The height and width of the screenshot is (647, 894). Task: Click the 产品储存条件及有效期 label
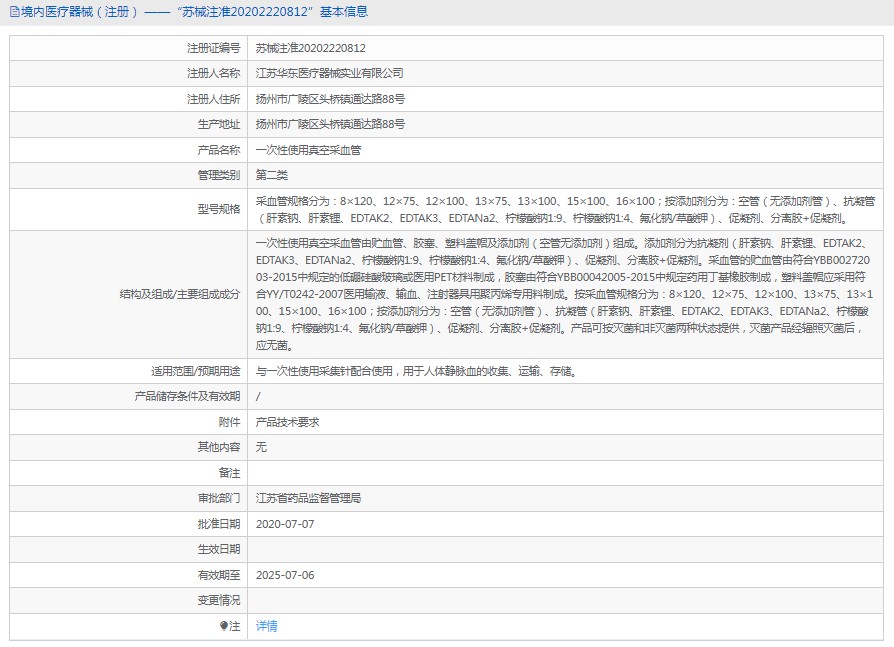tap(188, 396)
